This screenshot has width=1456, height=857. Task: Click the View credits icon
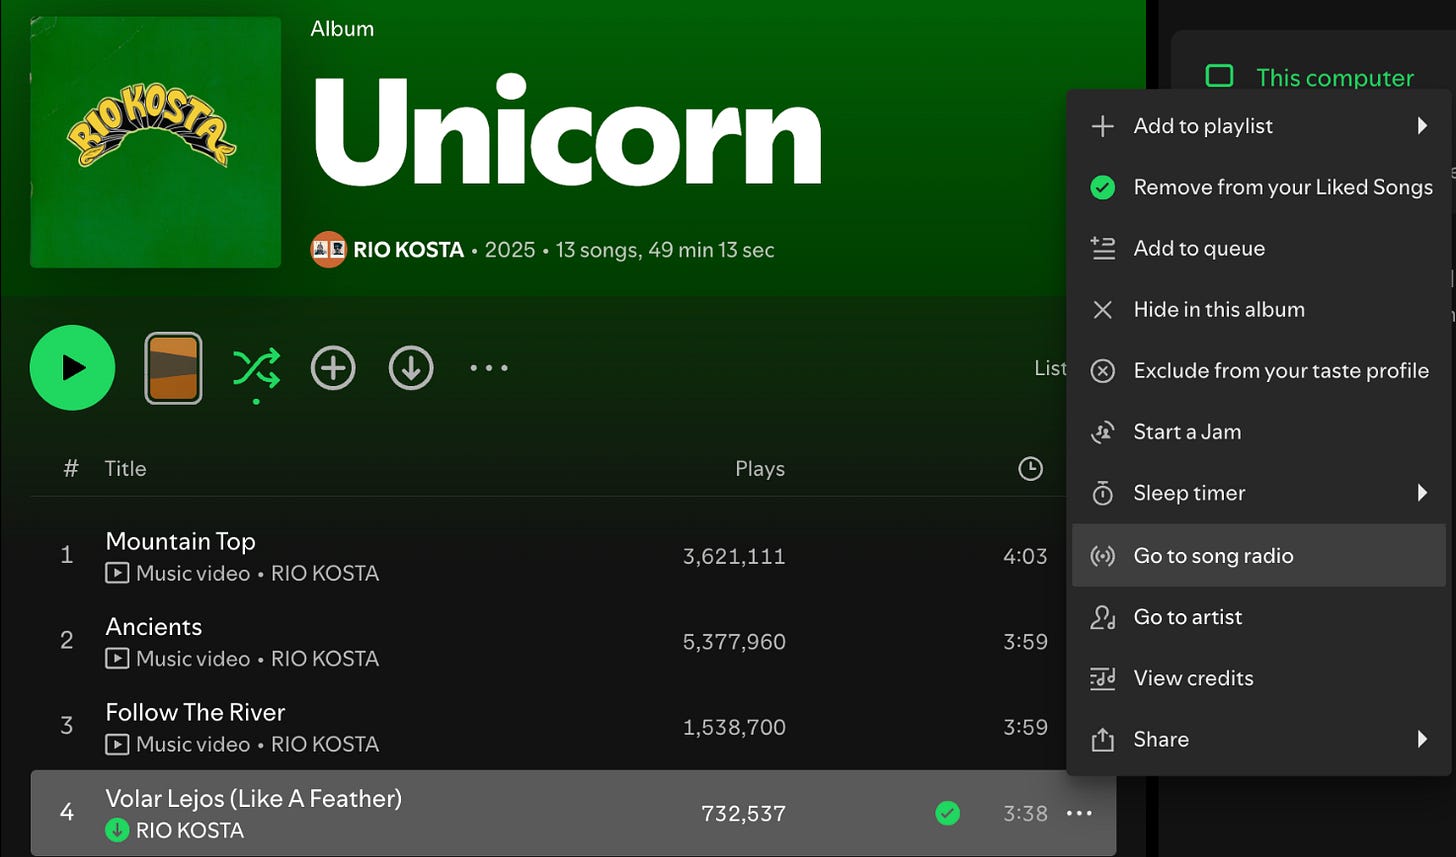coord(1102,678)
